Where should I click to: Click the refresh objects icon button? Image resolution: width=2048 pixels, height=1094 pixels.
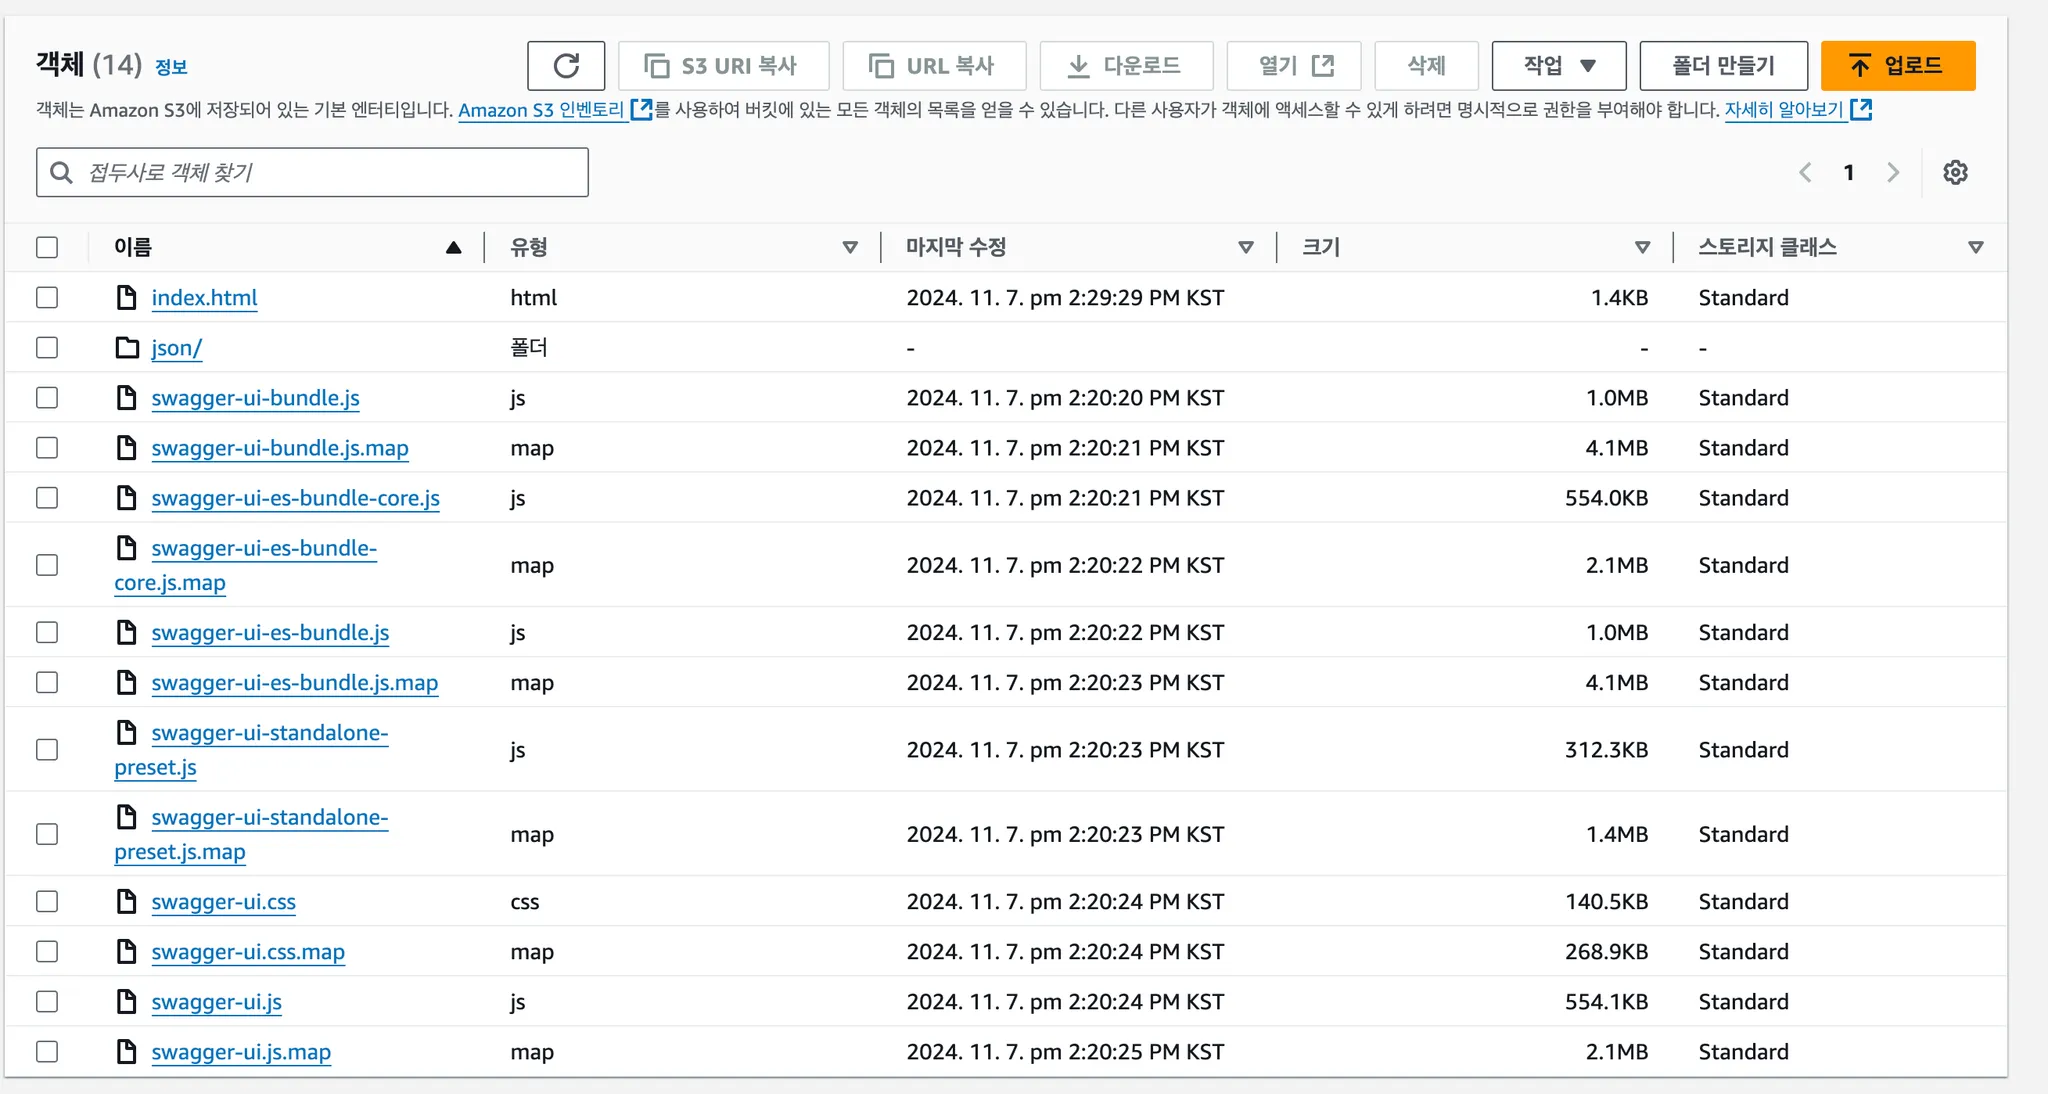click(566, 66)
